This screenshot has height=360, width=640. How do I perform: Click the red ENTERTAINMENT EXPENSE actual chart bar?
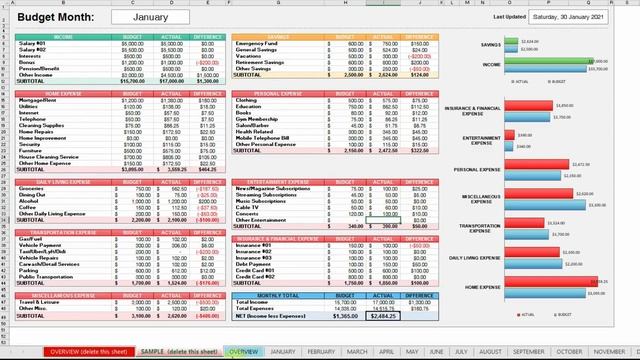[x=509, y=135]
